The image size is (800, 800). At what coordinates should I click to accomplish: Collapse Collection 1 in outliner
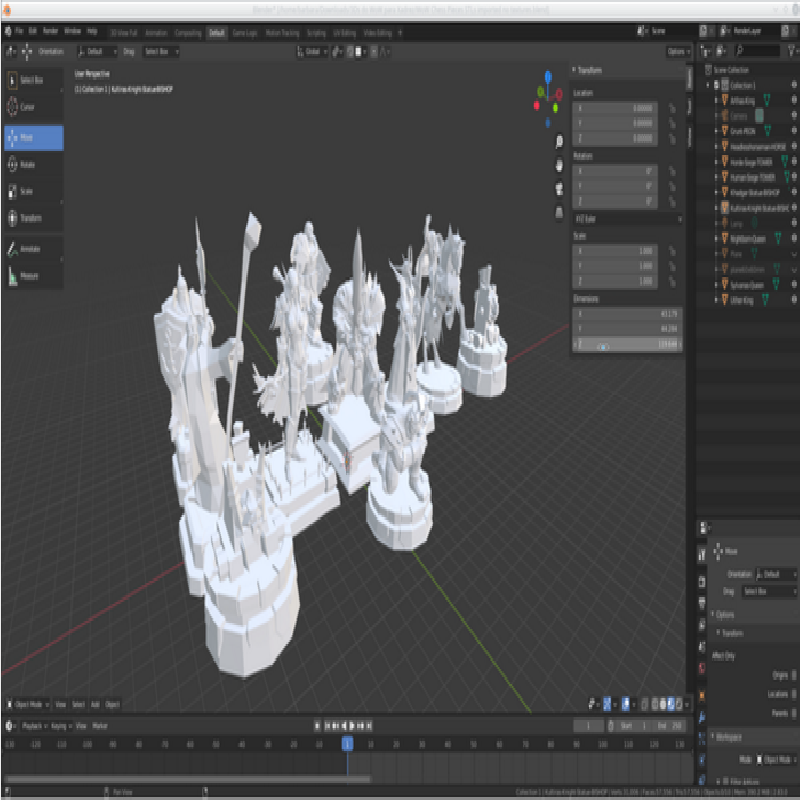[708, 85]
